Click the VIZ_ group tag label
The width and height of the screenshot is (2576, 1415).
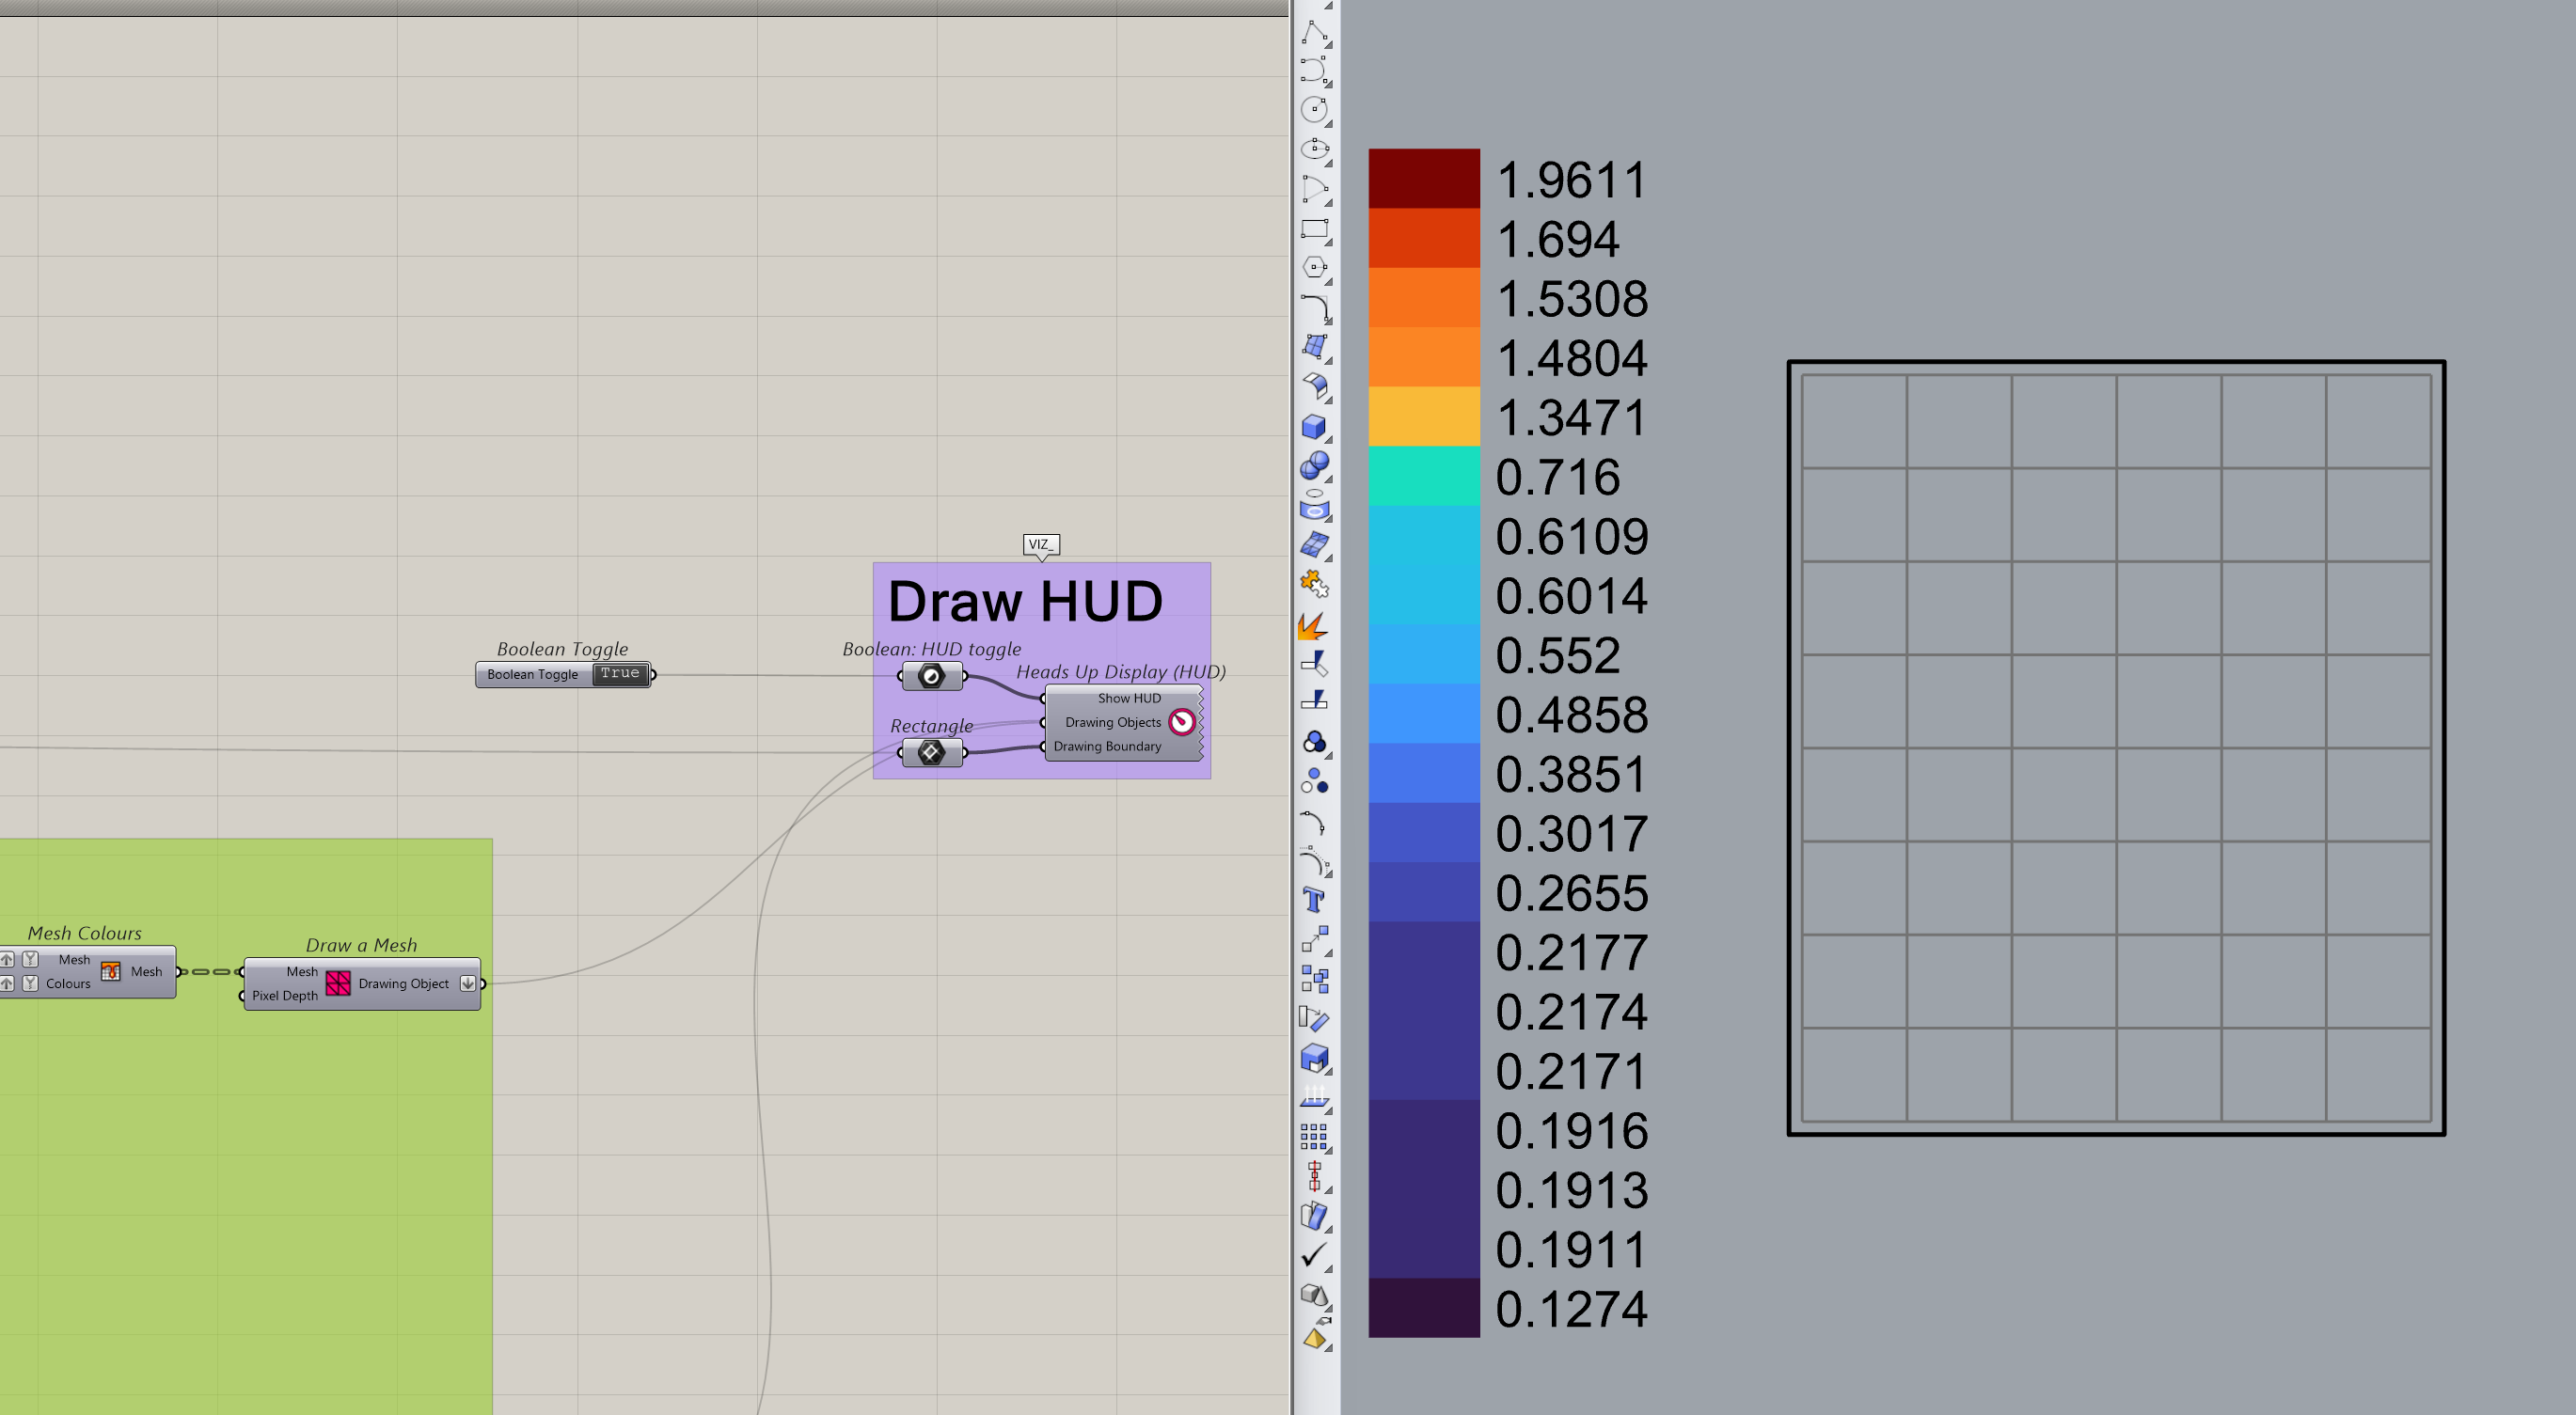(1040, 544)
